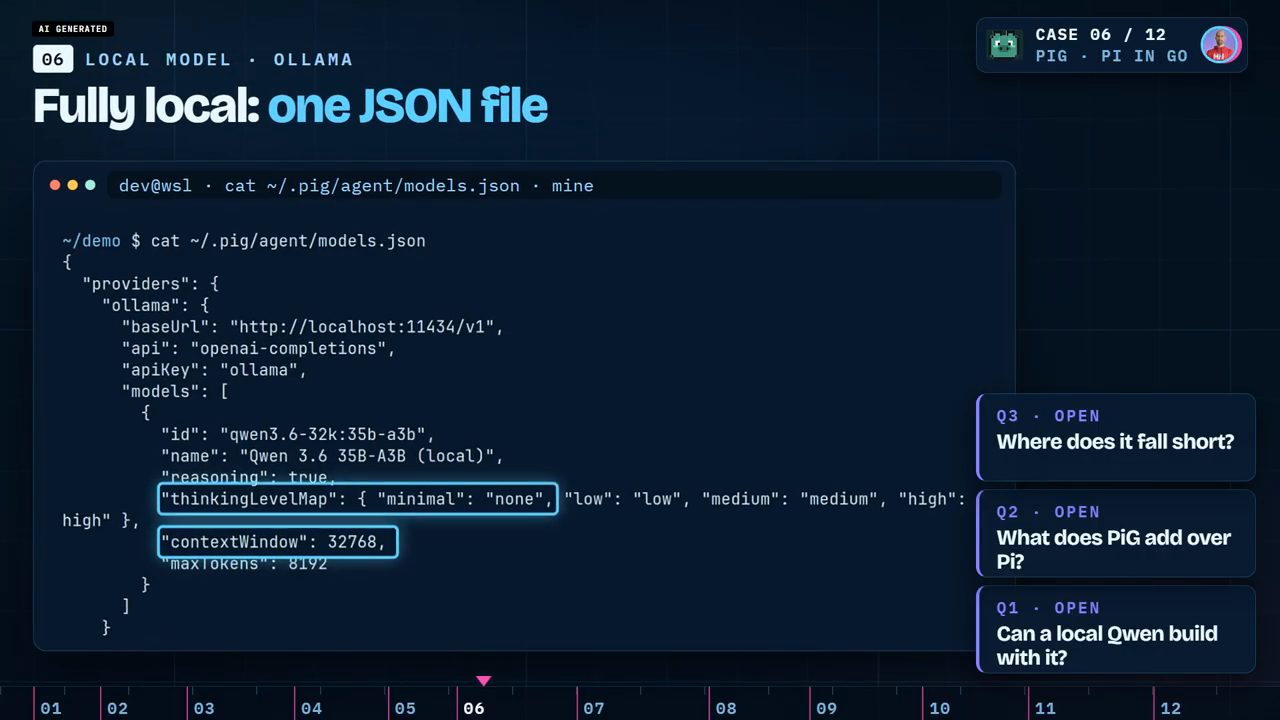Click the "AI GENERATED" badge
Image resolution: width=1280 pixels, height=720 pixels.
point(72,29)
